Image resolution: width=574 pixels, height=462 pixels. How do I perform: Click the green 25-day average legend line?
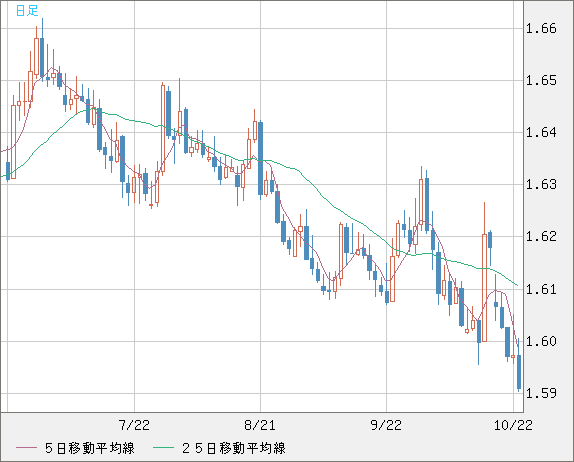pos(163,448)
